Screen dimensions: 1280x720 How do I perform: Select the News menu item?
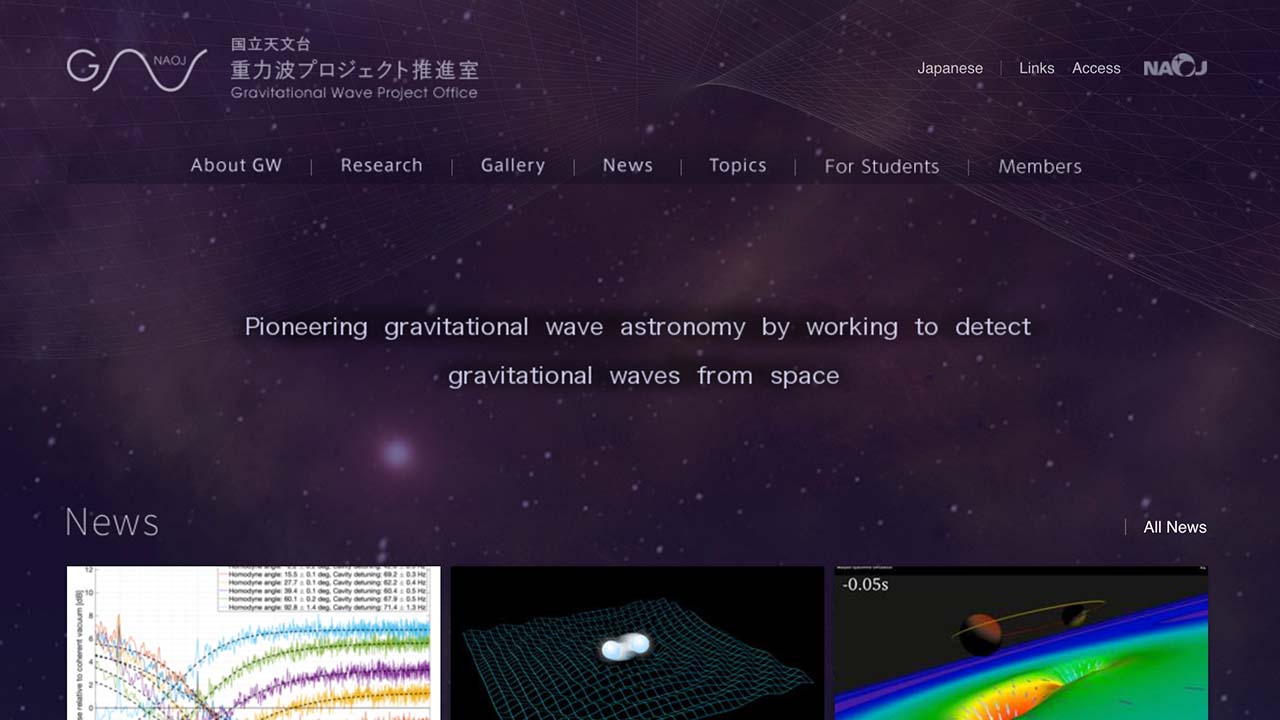pos(627,165)
